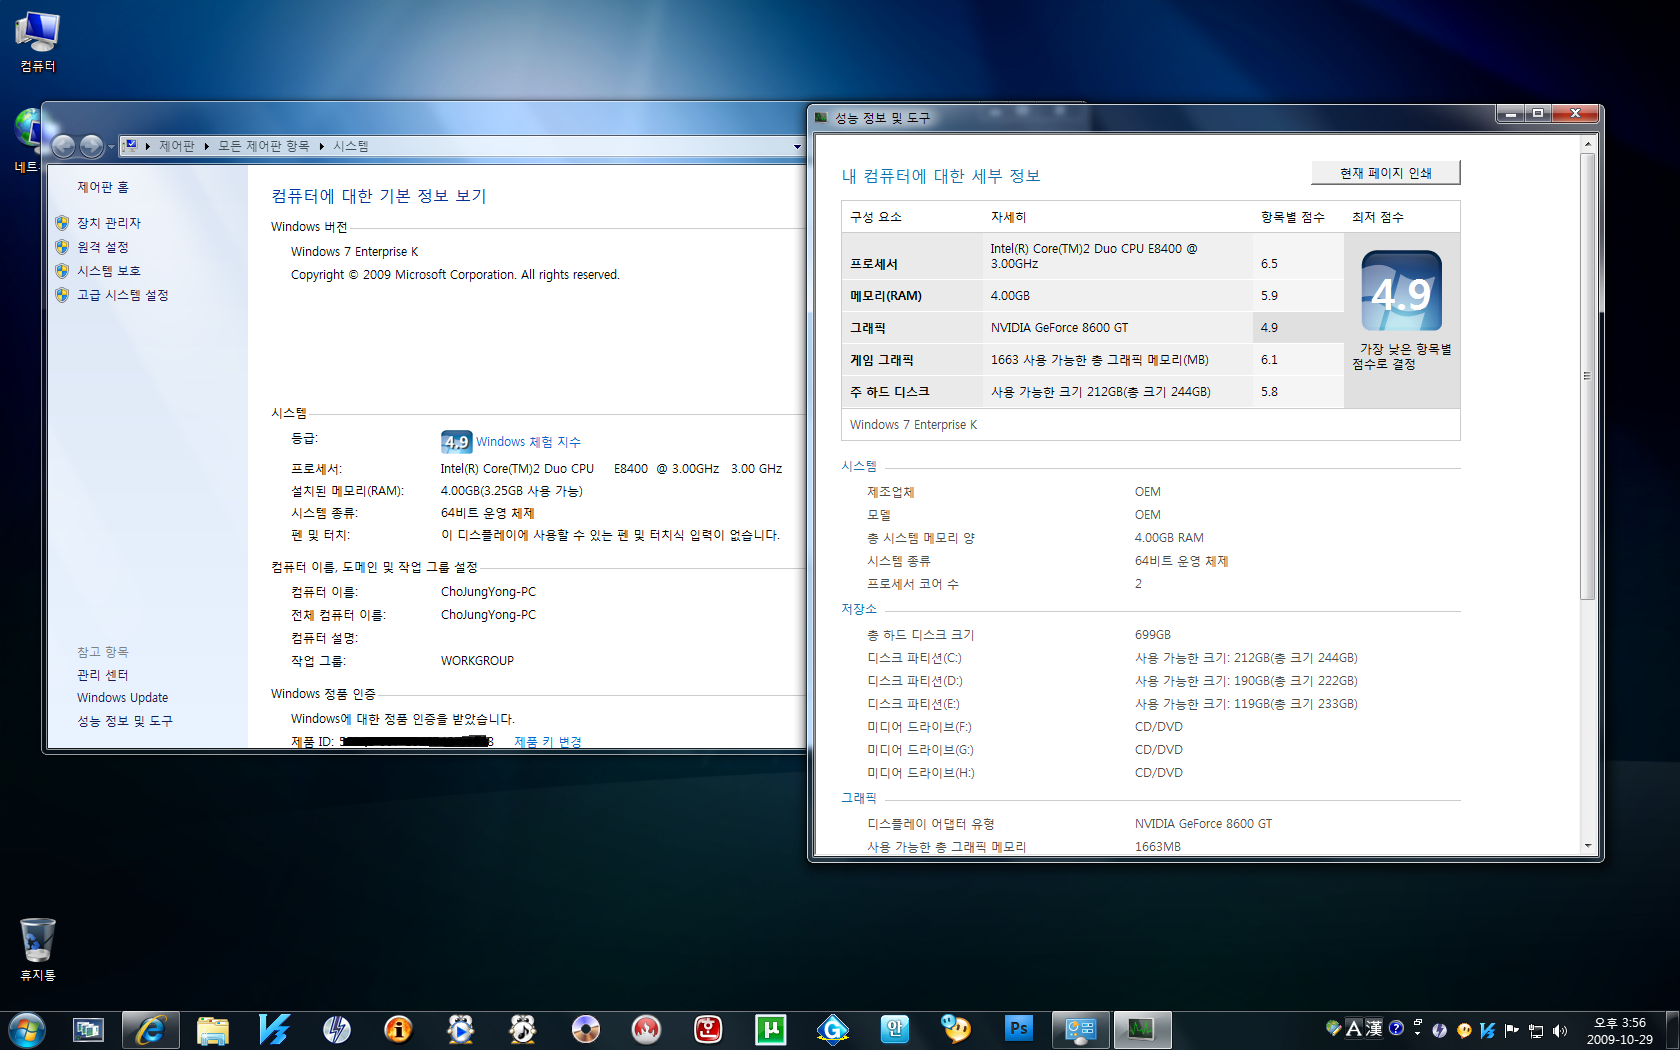Click the 제품 키 변경 link
1680x1050 pixels.
coord(548,742)
